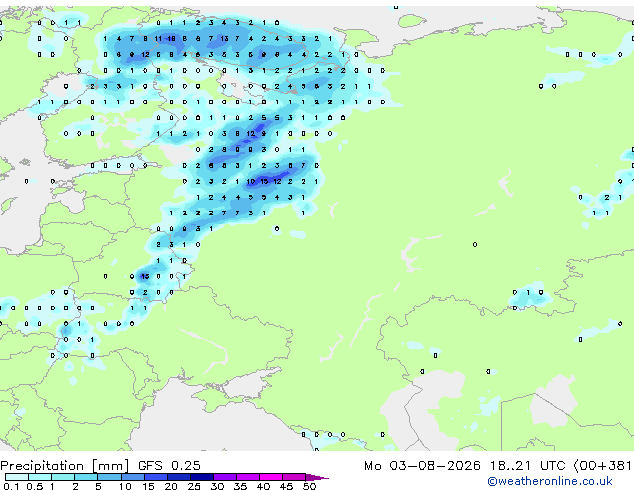Click the 'Mo 03-08-2026' date text
The height and width of the screenshot is (490, 634).
[x=422, y=466]
